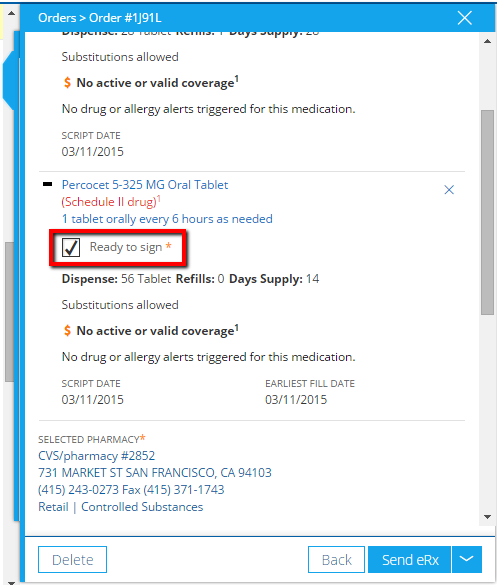The image size is (497, 585).
Task: Click the Retail pharmacy type text
Action: (x=53, y=507)
